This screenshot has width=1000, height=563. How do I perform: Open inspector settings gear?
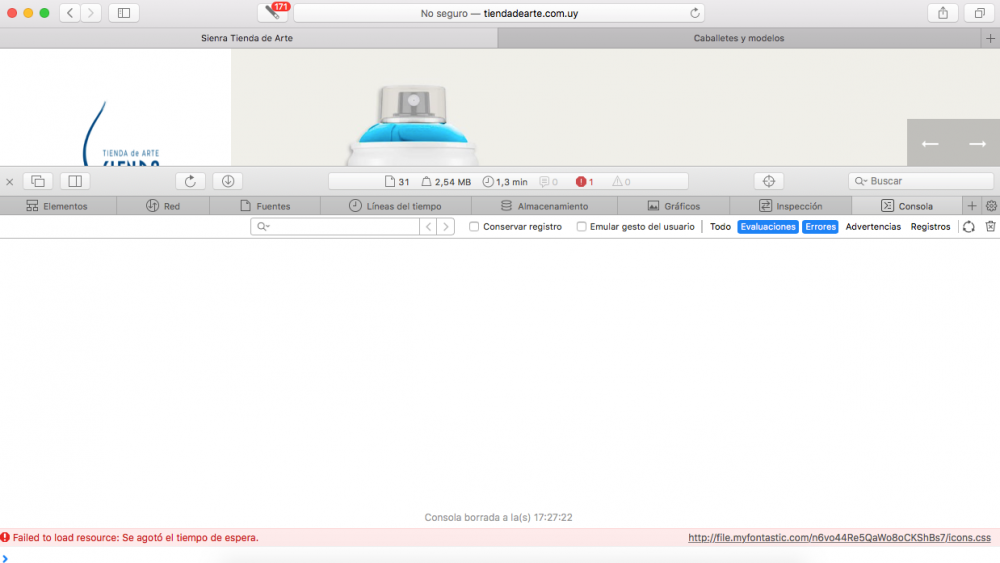(x=991, y=206)
